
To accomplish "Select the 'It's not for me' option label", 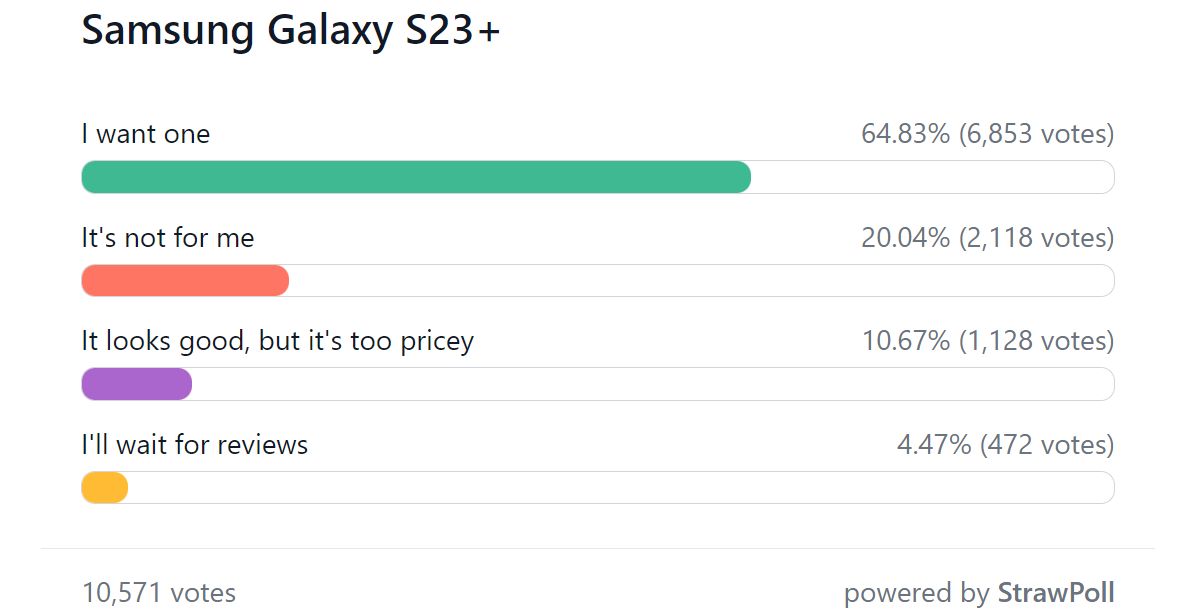I will click(168, 238).
